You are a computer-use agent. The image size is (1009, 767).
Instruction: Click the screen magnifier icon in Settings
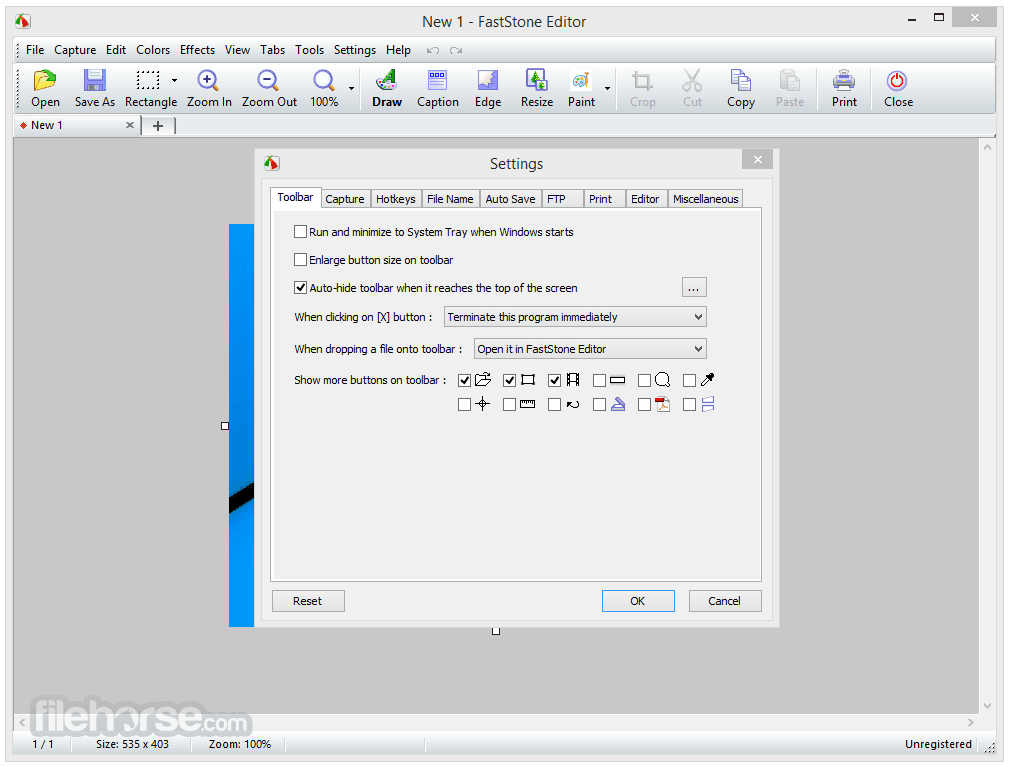click(663, 380)
